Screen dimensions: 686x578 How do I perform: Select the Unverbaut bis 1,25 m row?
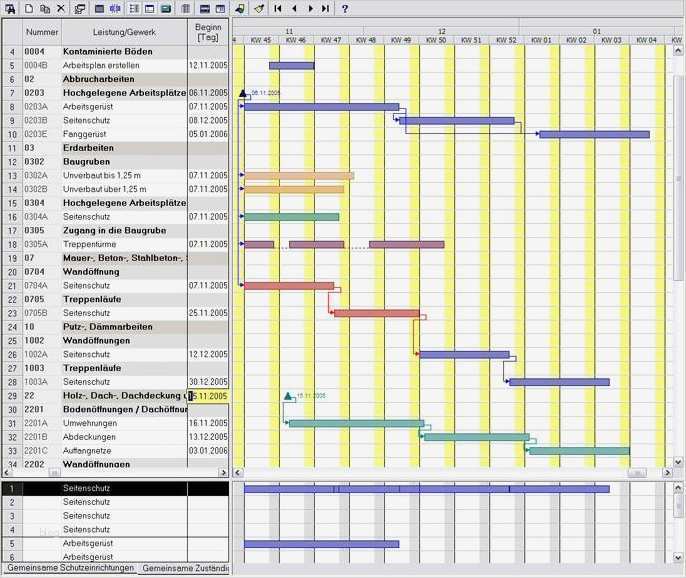116,175
